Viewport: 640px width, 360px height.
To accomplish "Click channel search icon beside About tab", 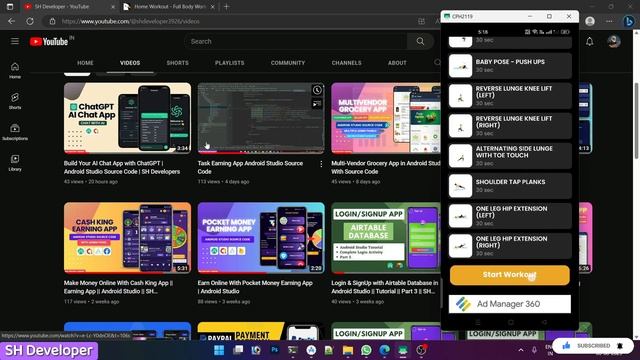I will pyautogui.click(x=437, y=62).
